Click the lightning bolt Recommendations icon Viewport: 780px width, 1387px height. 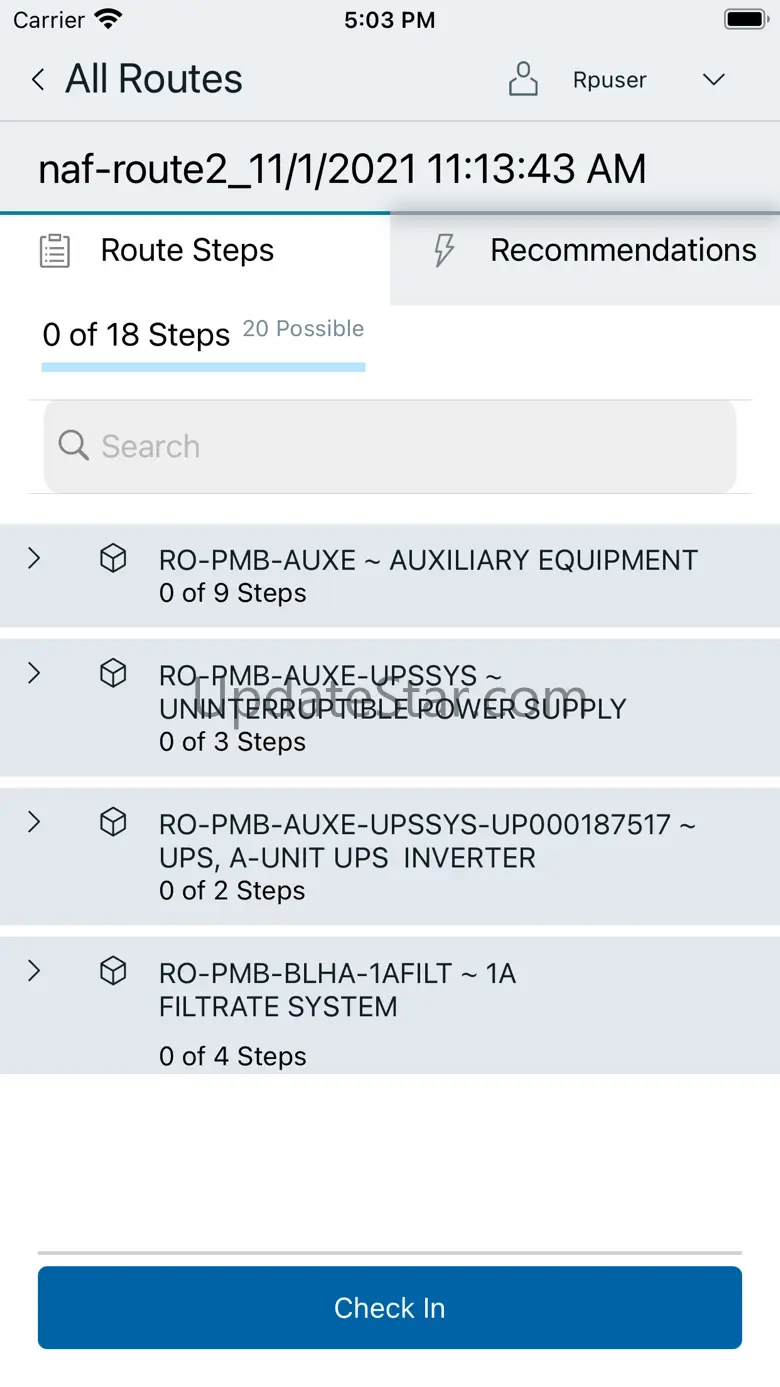point(444,250)
